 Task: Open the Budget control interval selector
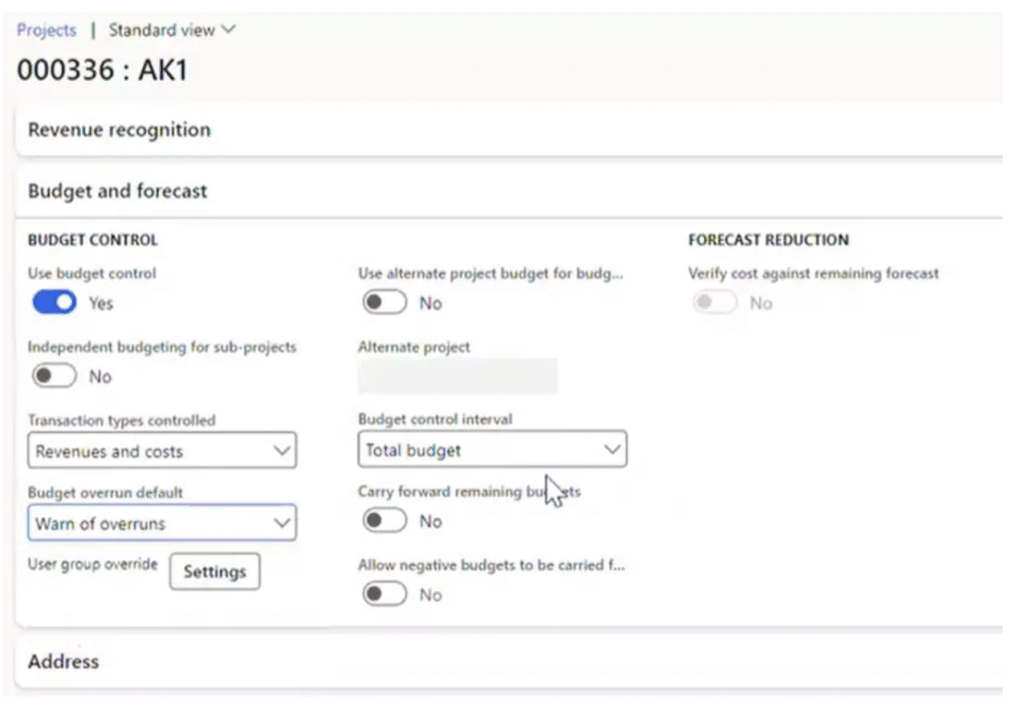490,450
